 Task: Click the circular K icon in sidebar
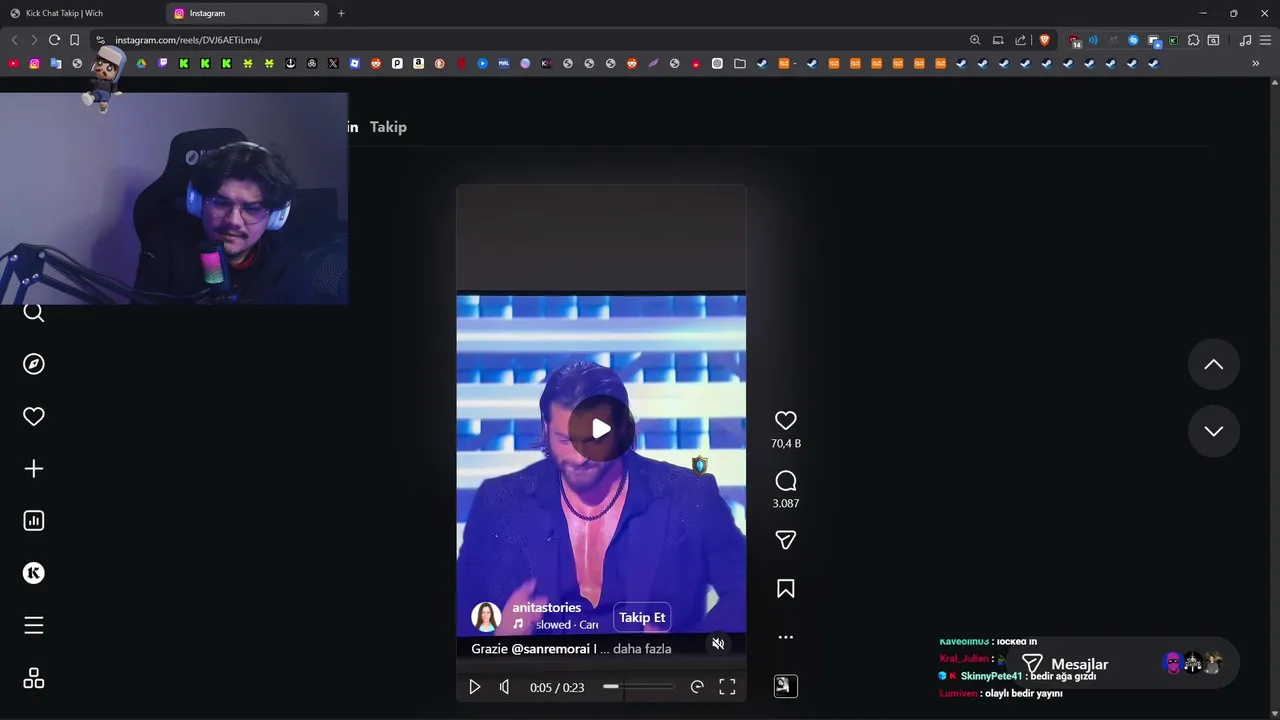pos(34,573)
